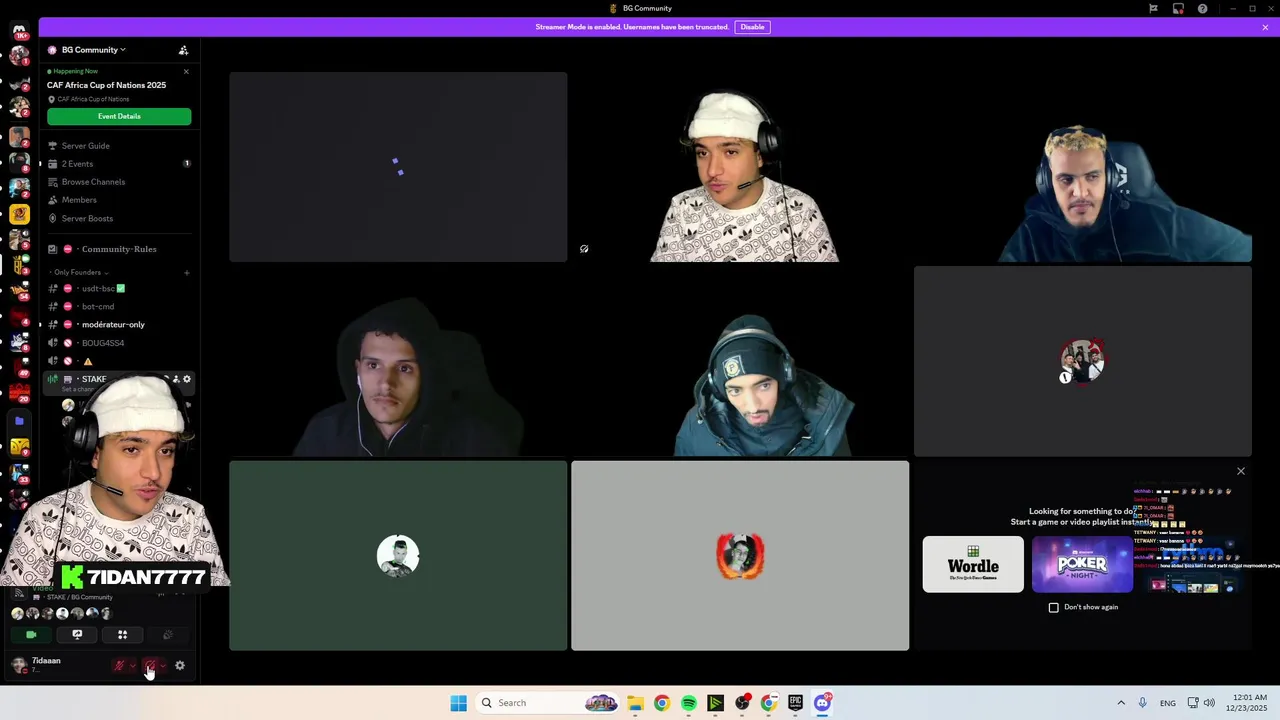Image resolution: width=1280 pixels, height=720 pixels.
Task: Open the yellow-orange server icon in sidebar
Action: [x=19, y=214]
